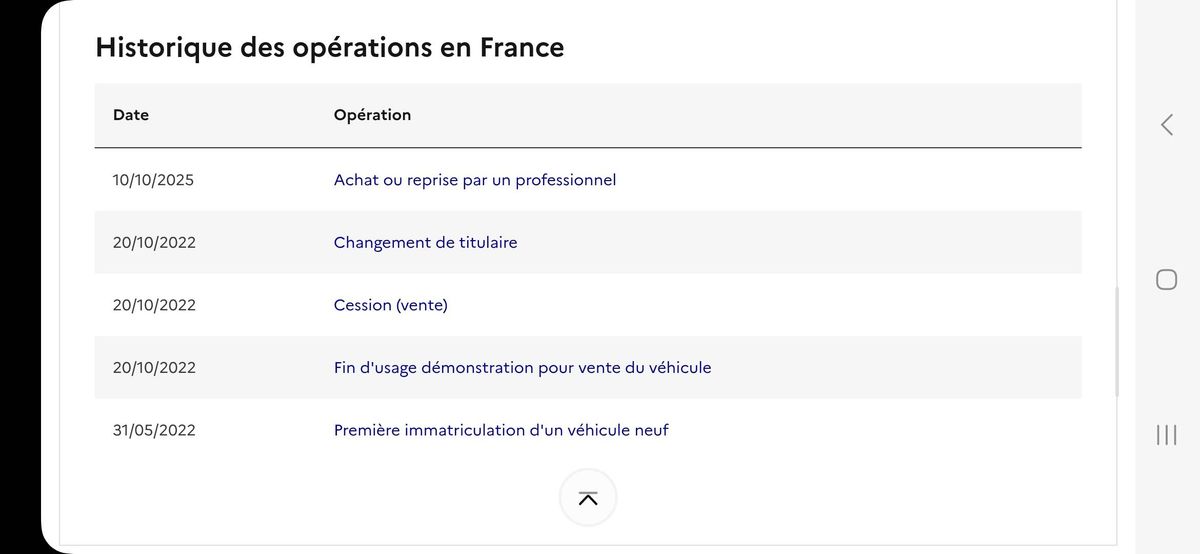Image resolution: width=1200 pixels, height=554 pixels.
Task: Click the date in the 'Fin d'usage' row
Action: tap(154, 367)
